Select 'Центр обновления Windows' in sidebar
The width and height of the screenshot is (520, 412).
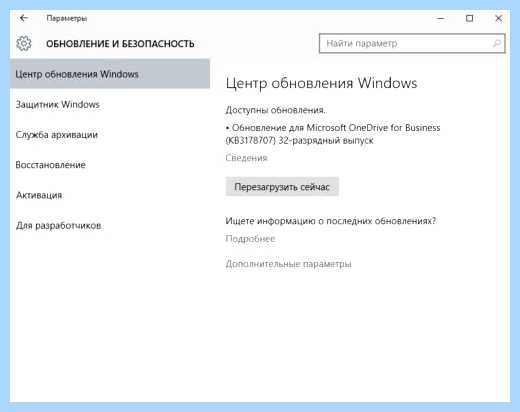(x=110, y=74)
